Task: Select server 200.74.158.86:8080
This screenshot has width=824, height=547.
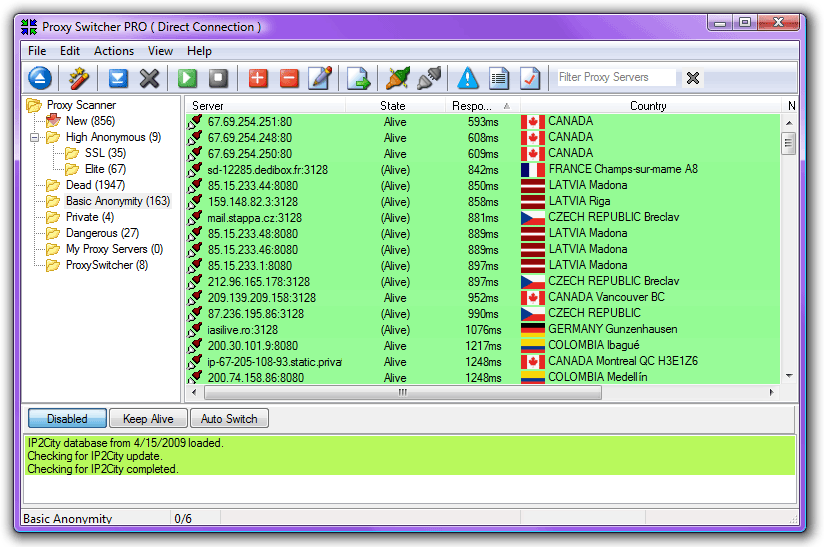Action: point(256,378)
